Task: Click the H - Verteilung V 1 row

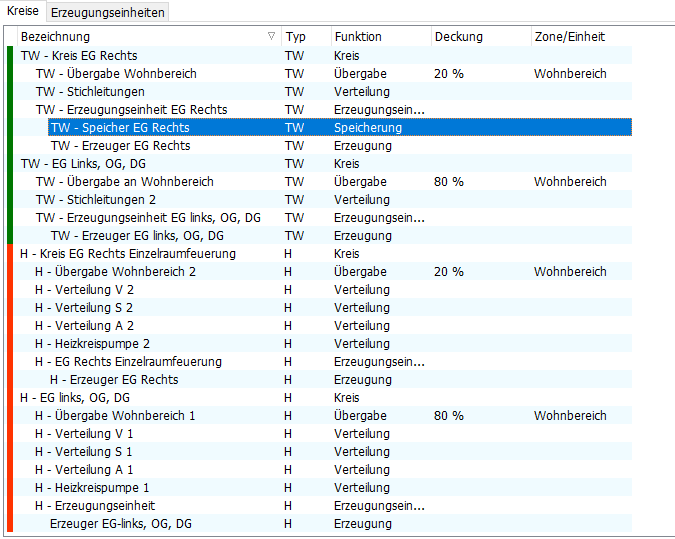Action: pyautogui.click(x=84, y=434)
